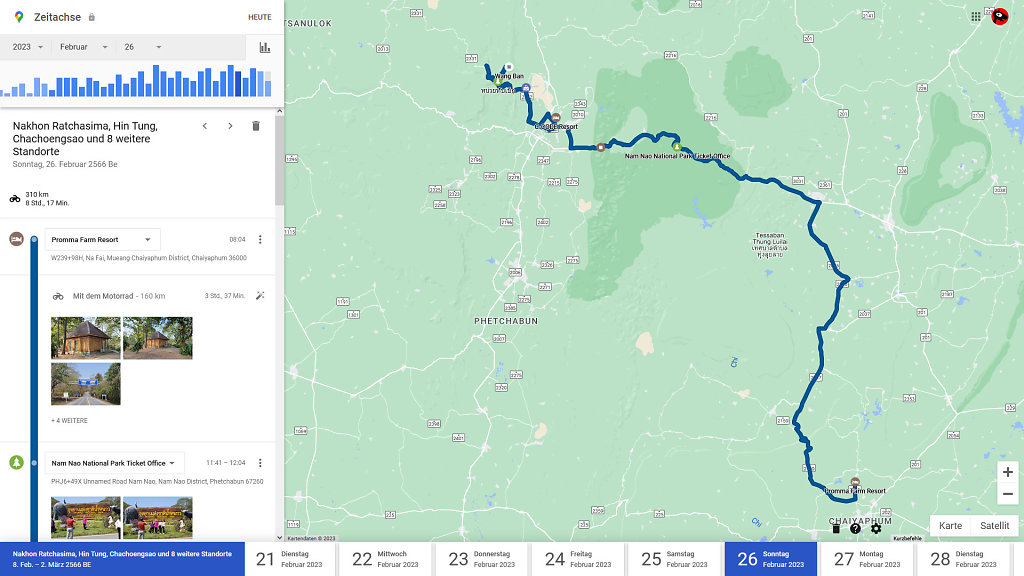Toggle the activity bar chart icon
Viewport: 1024px width, 576px height.
pyautogui.click(x=265, y=47)
